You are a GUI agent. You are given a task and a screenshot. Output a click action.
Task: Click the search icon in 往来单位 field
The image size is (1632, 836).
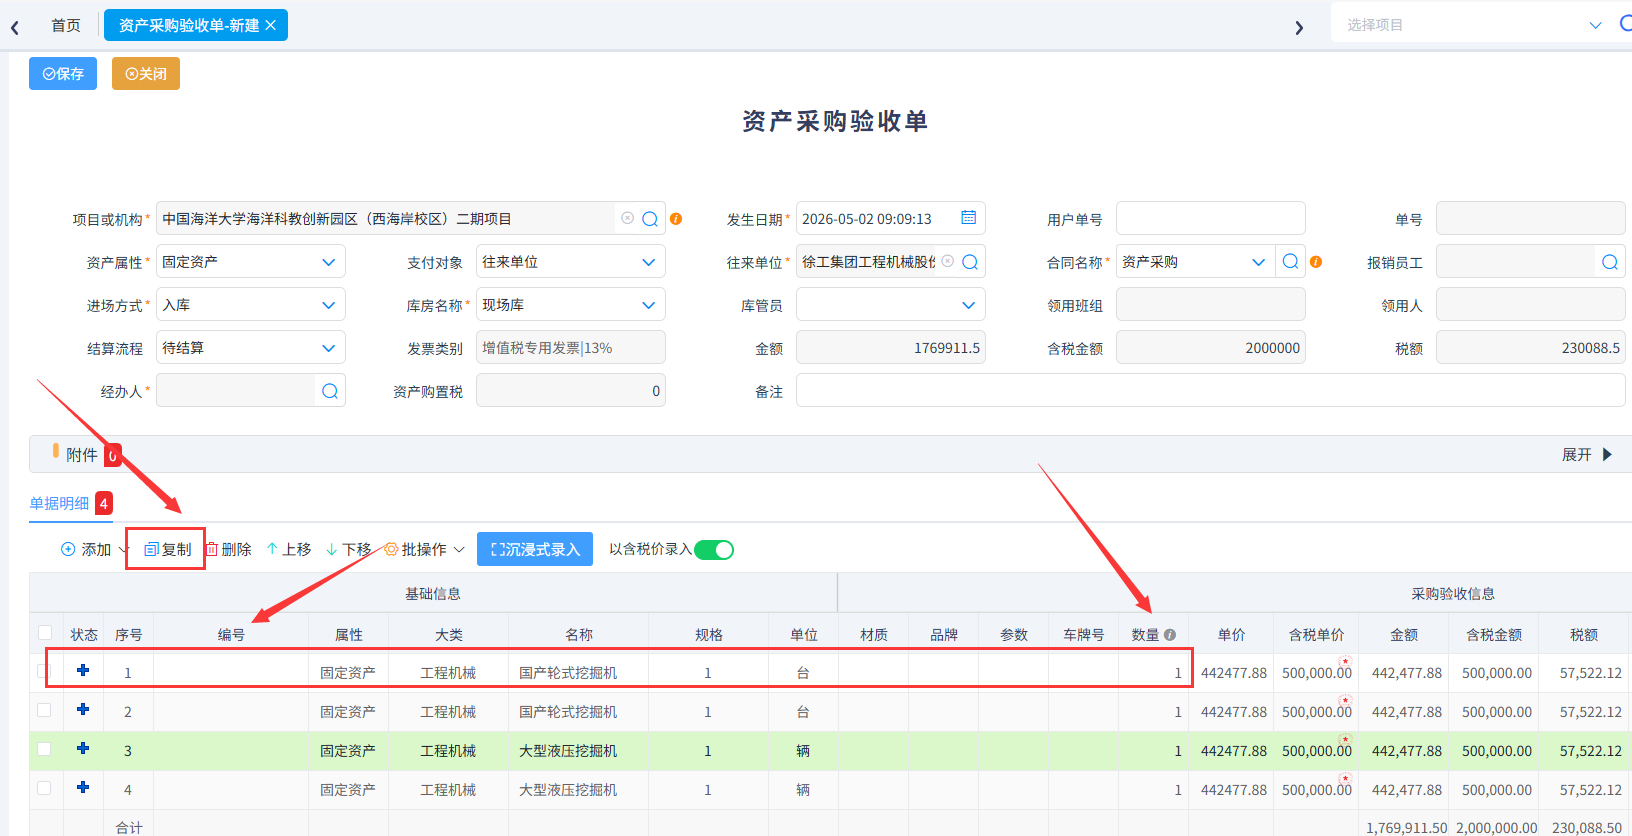[x=970, y=262]
